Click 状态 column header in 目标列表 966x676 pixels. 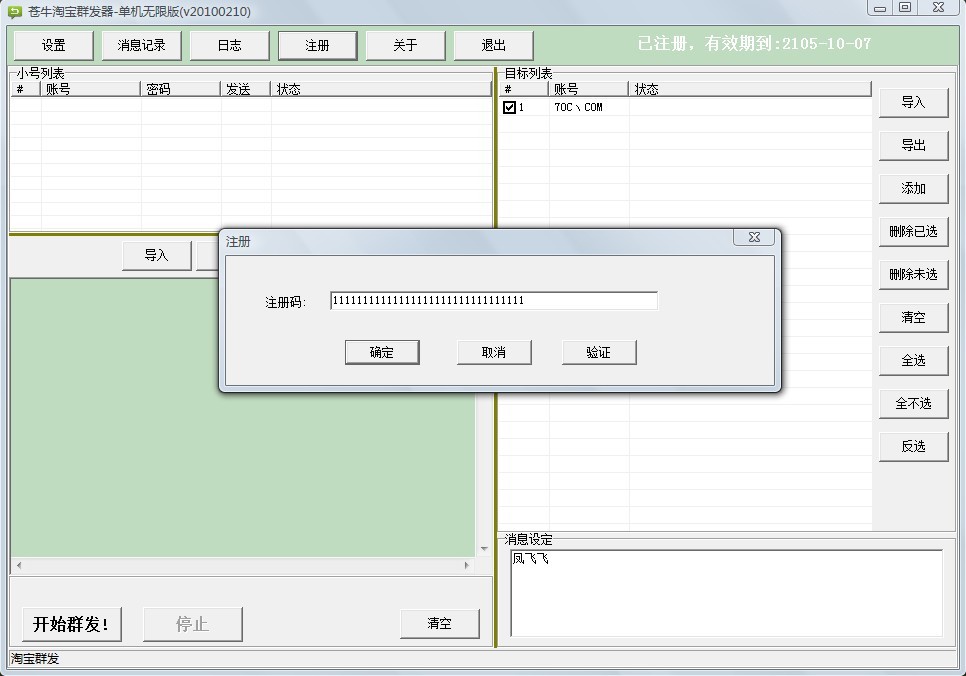click(750, 89)
